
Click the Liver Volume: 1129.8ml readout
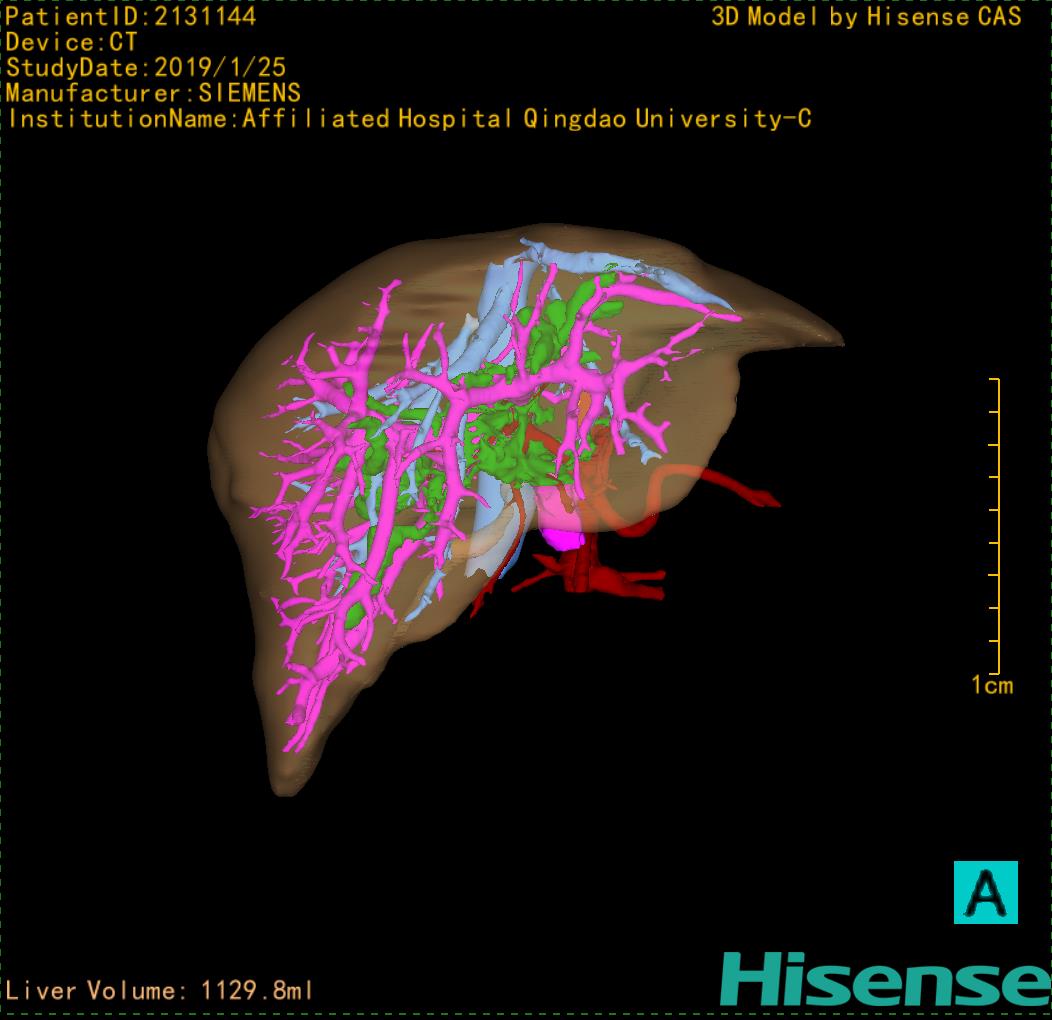tap(159, 990)
